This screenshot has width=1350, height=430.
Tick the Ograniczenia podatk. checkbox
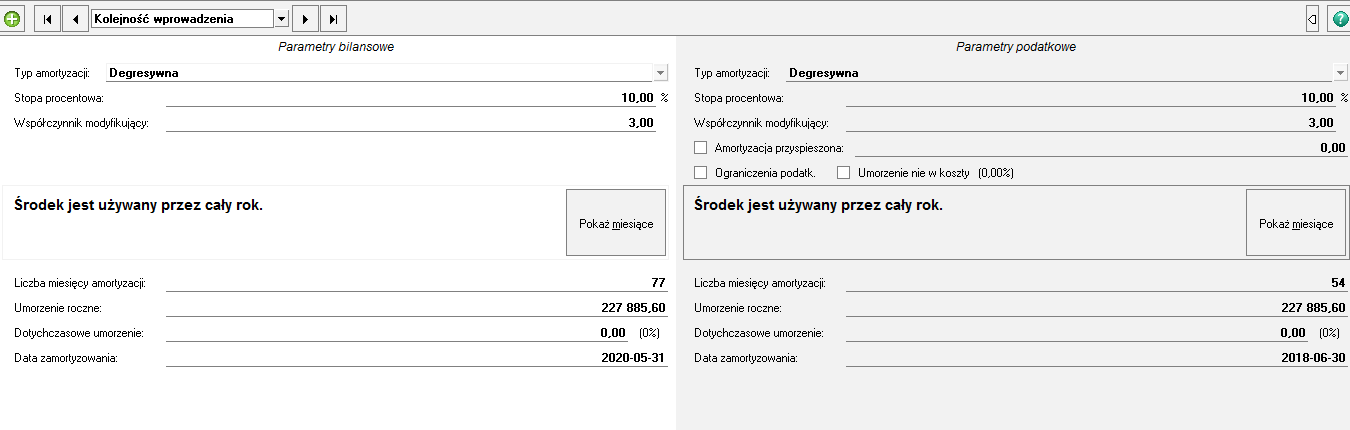[700, 172]
